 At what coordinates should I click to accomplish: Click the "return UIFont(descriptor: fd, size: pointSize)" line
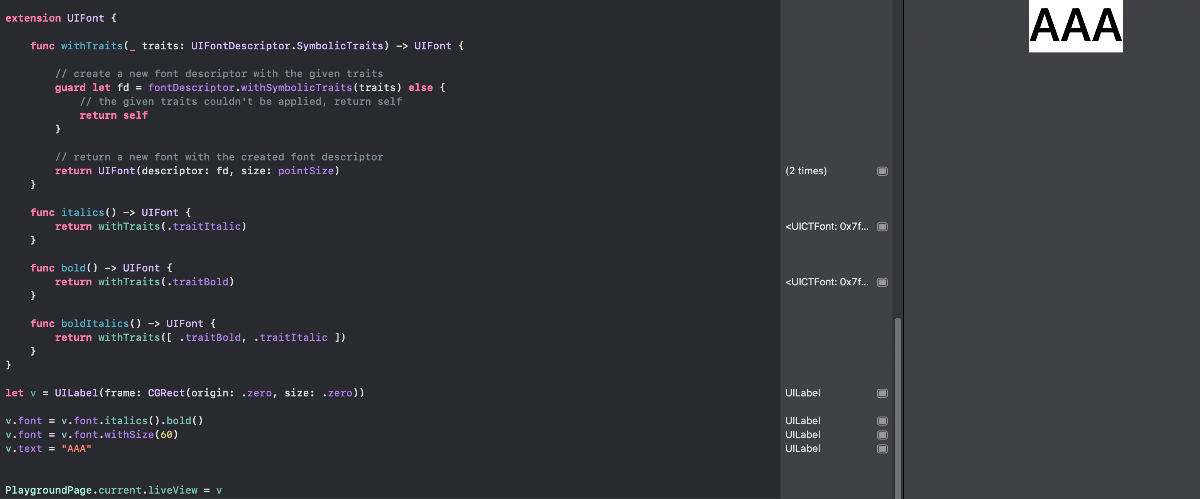pos(198,171)
